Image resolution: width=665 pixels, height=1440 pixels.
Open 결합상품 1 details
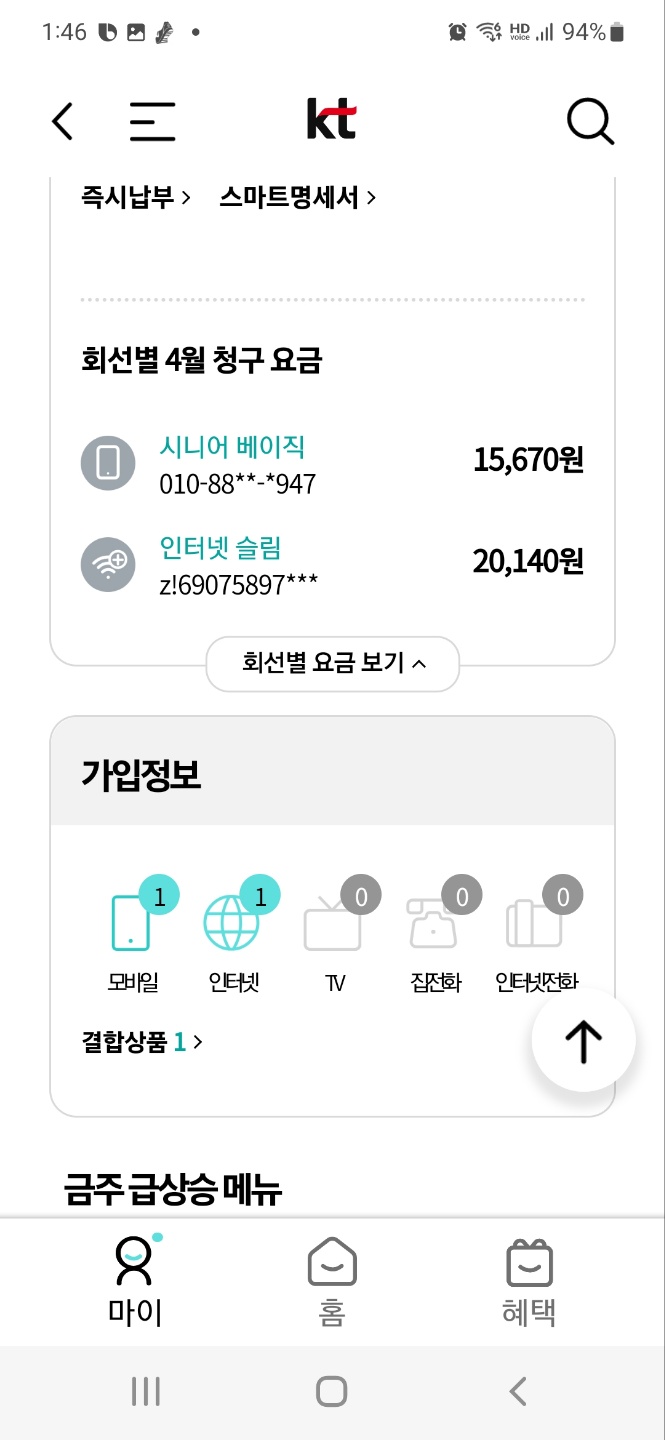tap(142, 1042)
